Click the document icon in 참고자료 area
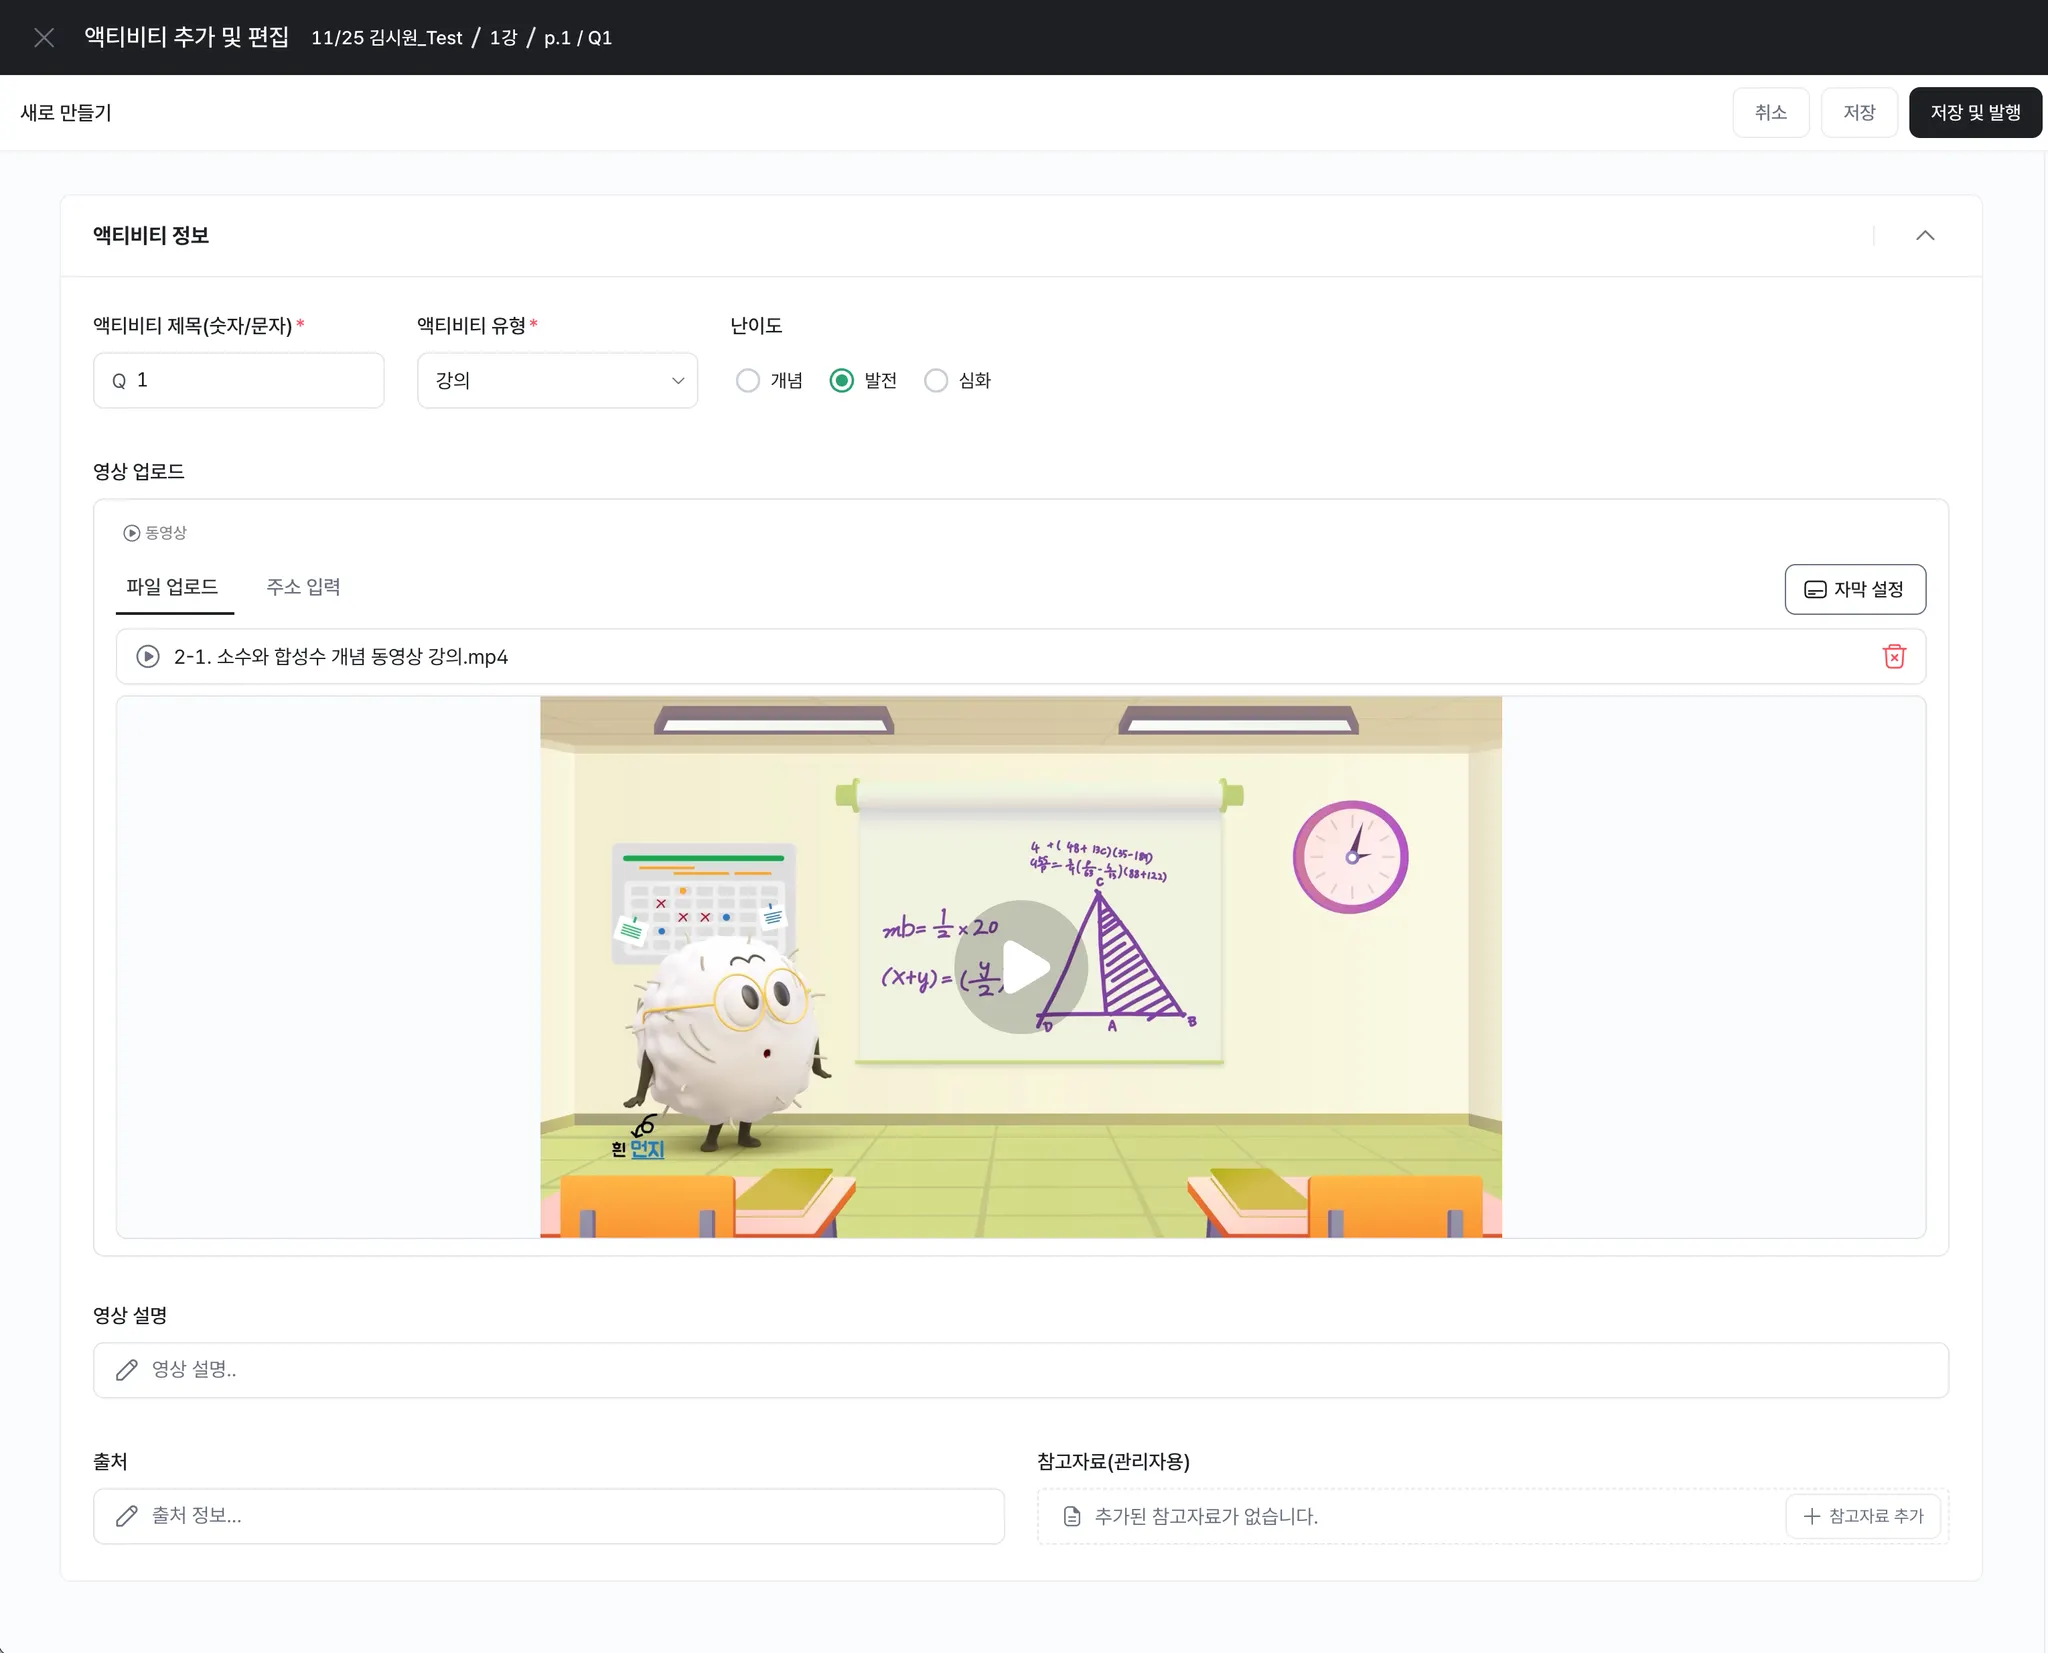Image resolution: width=2048 pixels, height=1653 pixels. point(1071,1516)
